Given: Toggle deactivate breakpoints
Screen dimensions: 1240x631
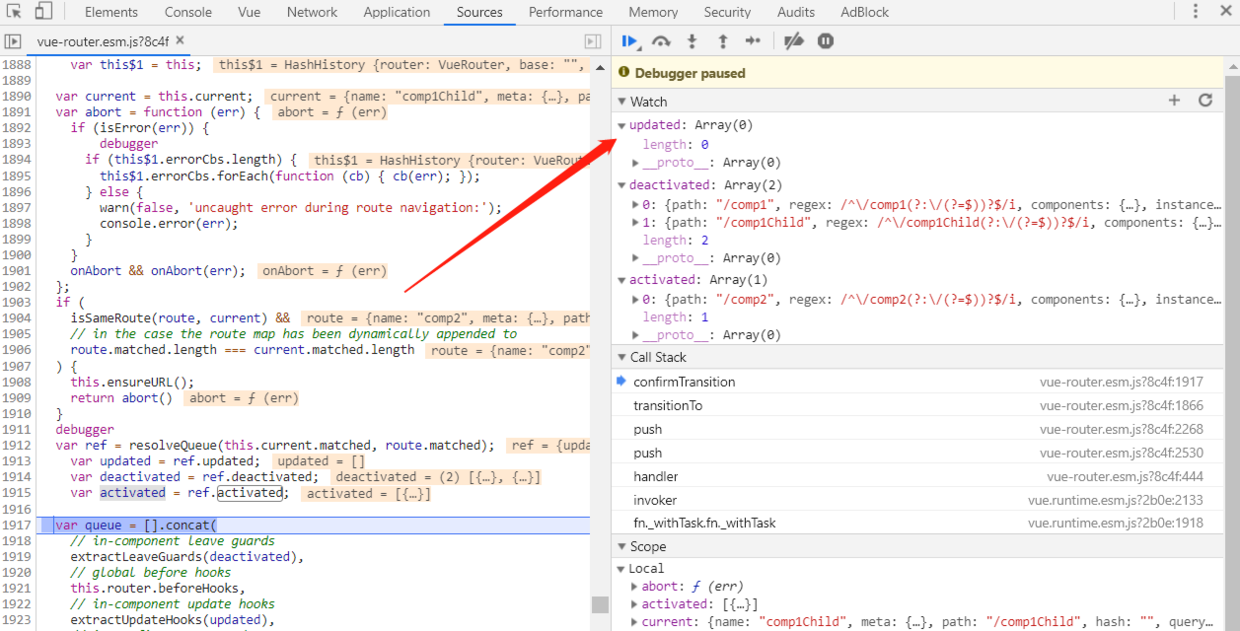Looking at the screenshot, I should point(793,41).
